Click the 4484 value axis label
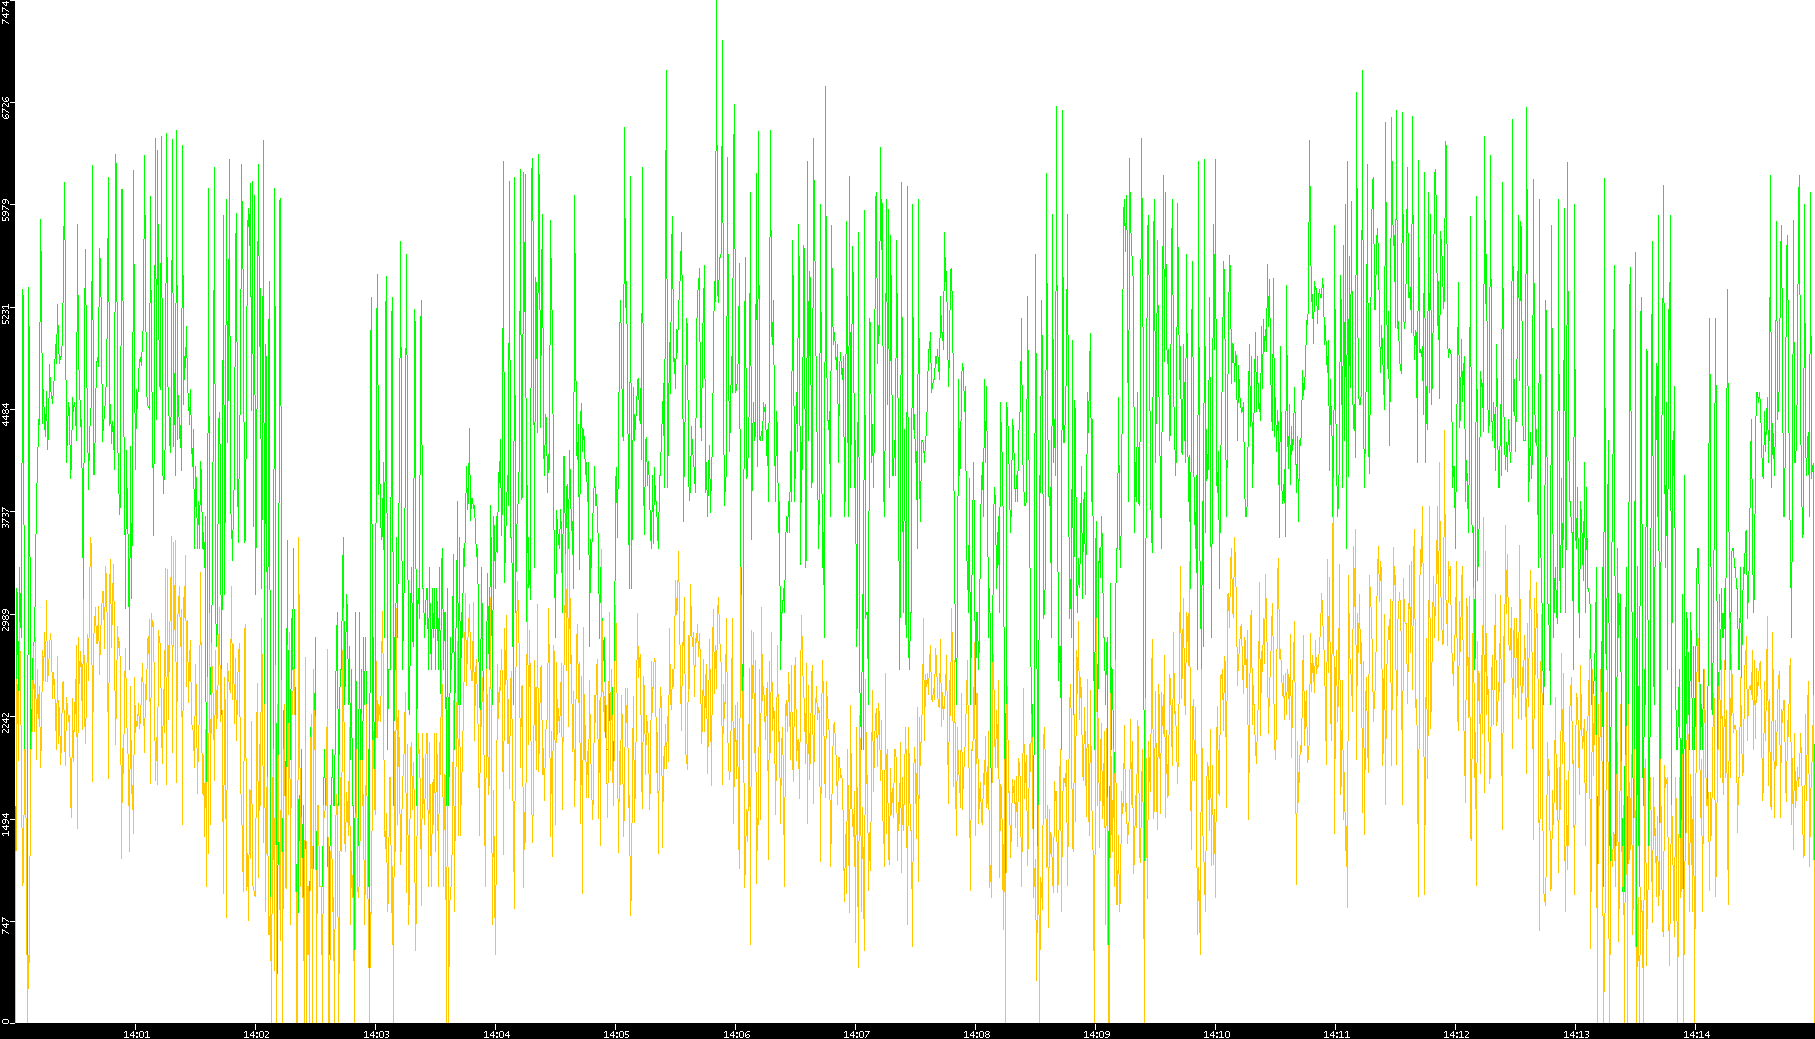 pyautogui.click(x=7, y=415)
